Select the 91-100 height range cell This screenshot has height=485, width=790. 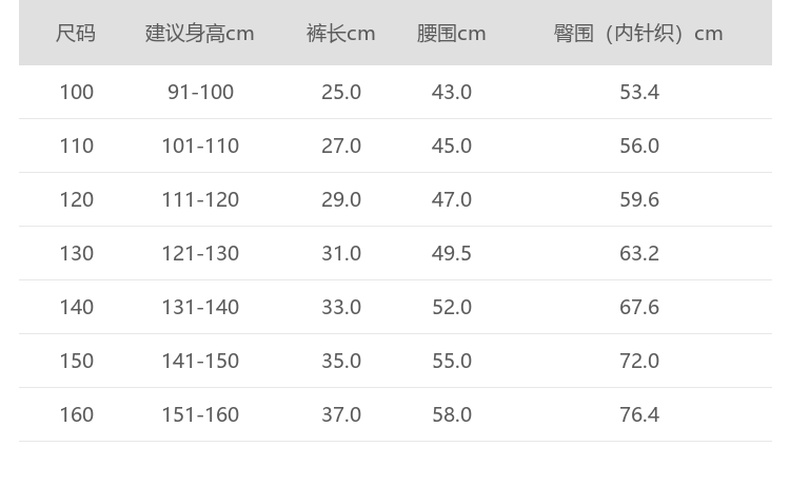tap(200, 92)
